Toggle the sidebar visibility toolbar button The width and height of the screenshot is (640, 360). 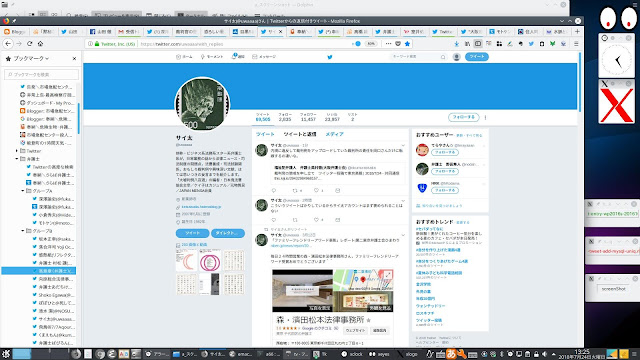point(478,44)
